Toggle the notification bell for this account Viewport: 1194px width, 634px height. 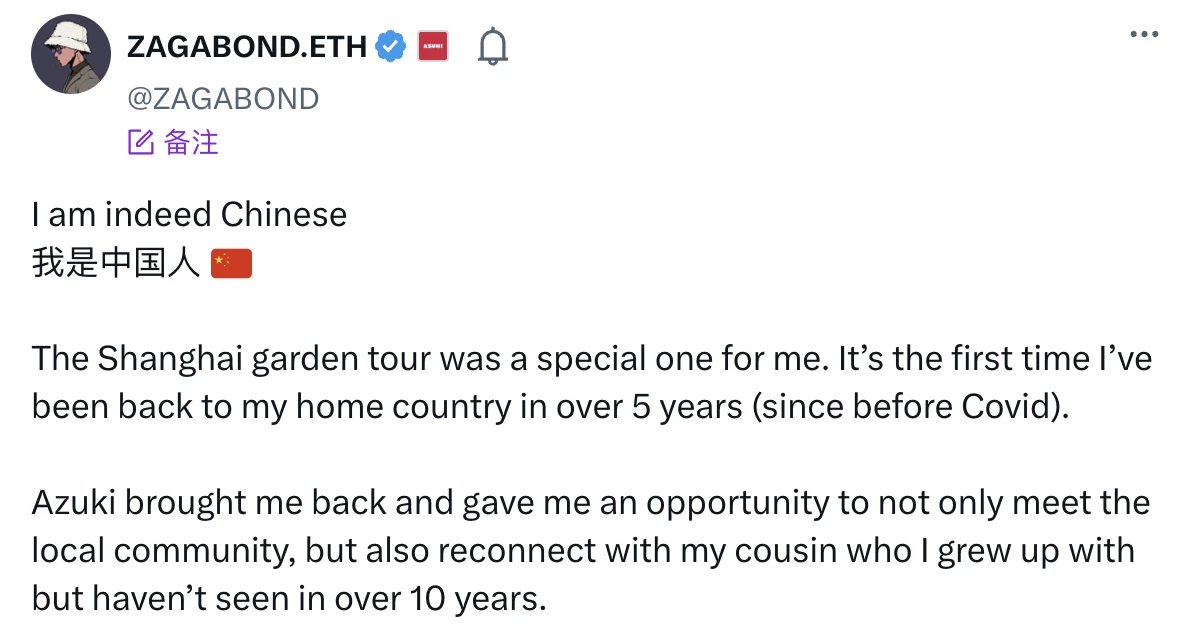[492, 46]
